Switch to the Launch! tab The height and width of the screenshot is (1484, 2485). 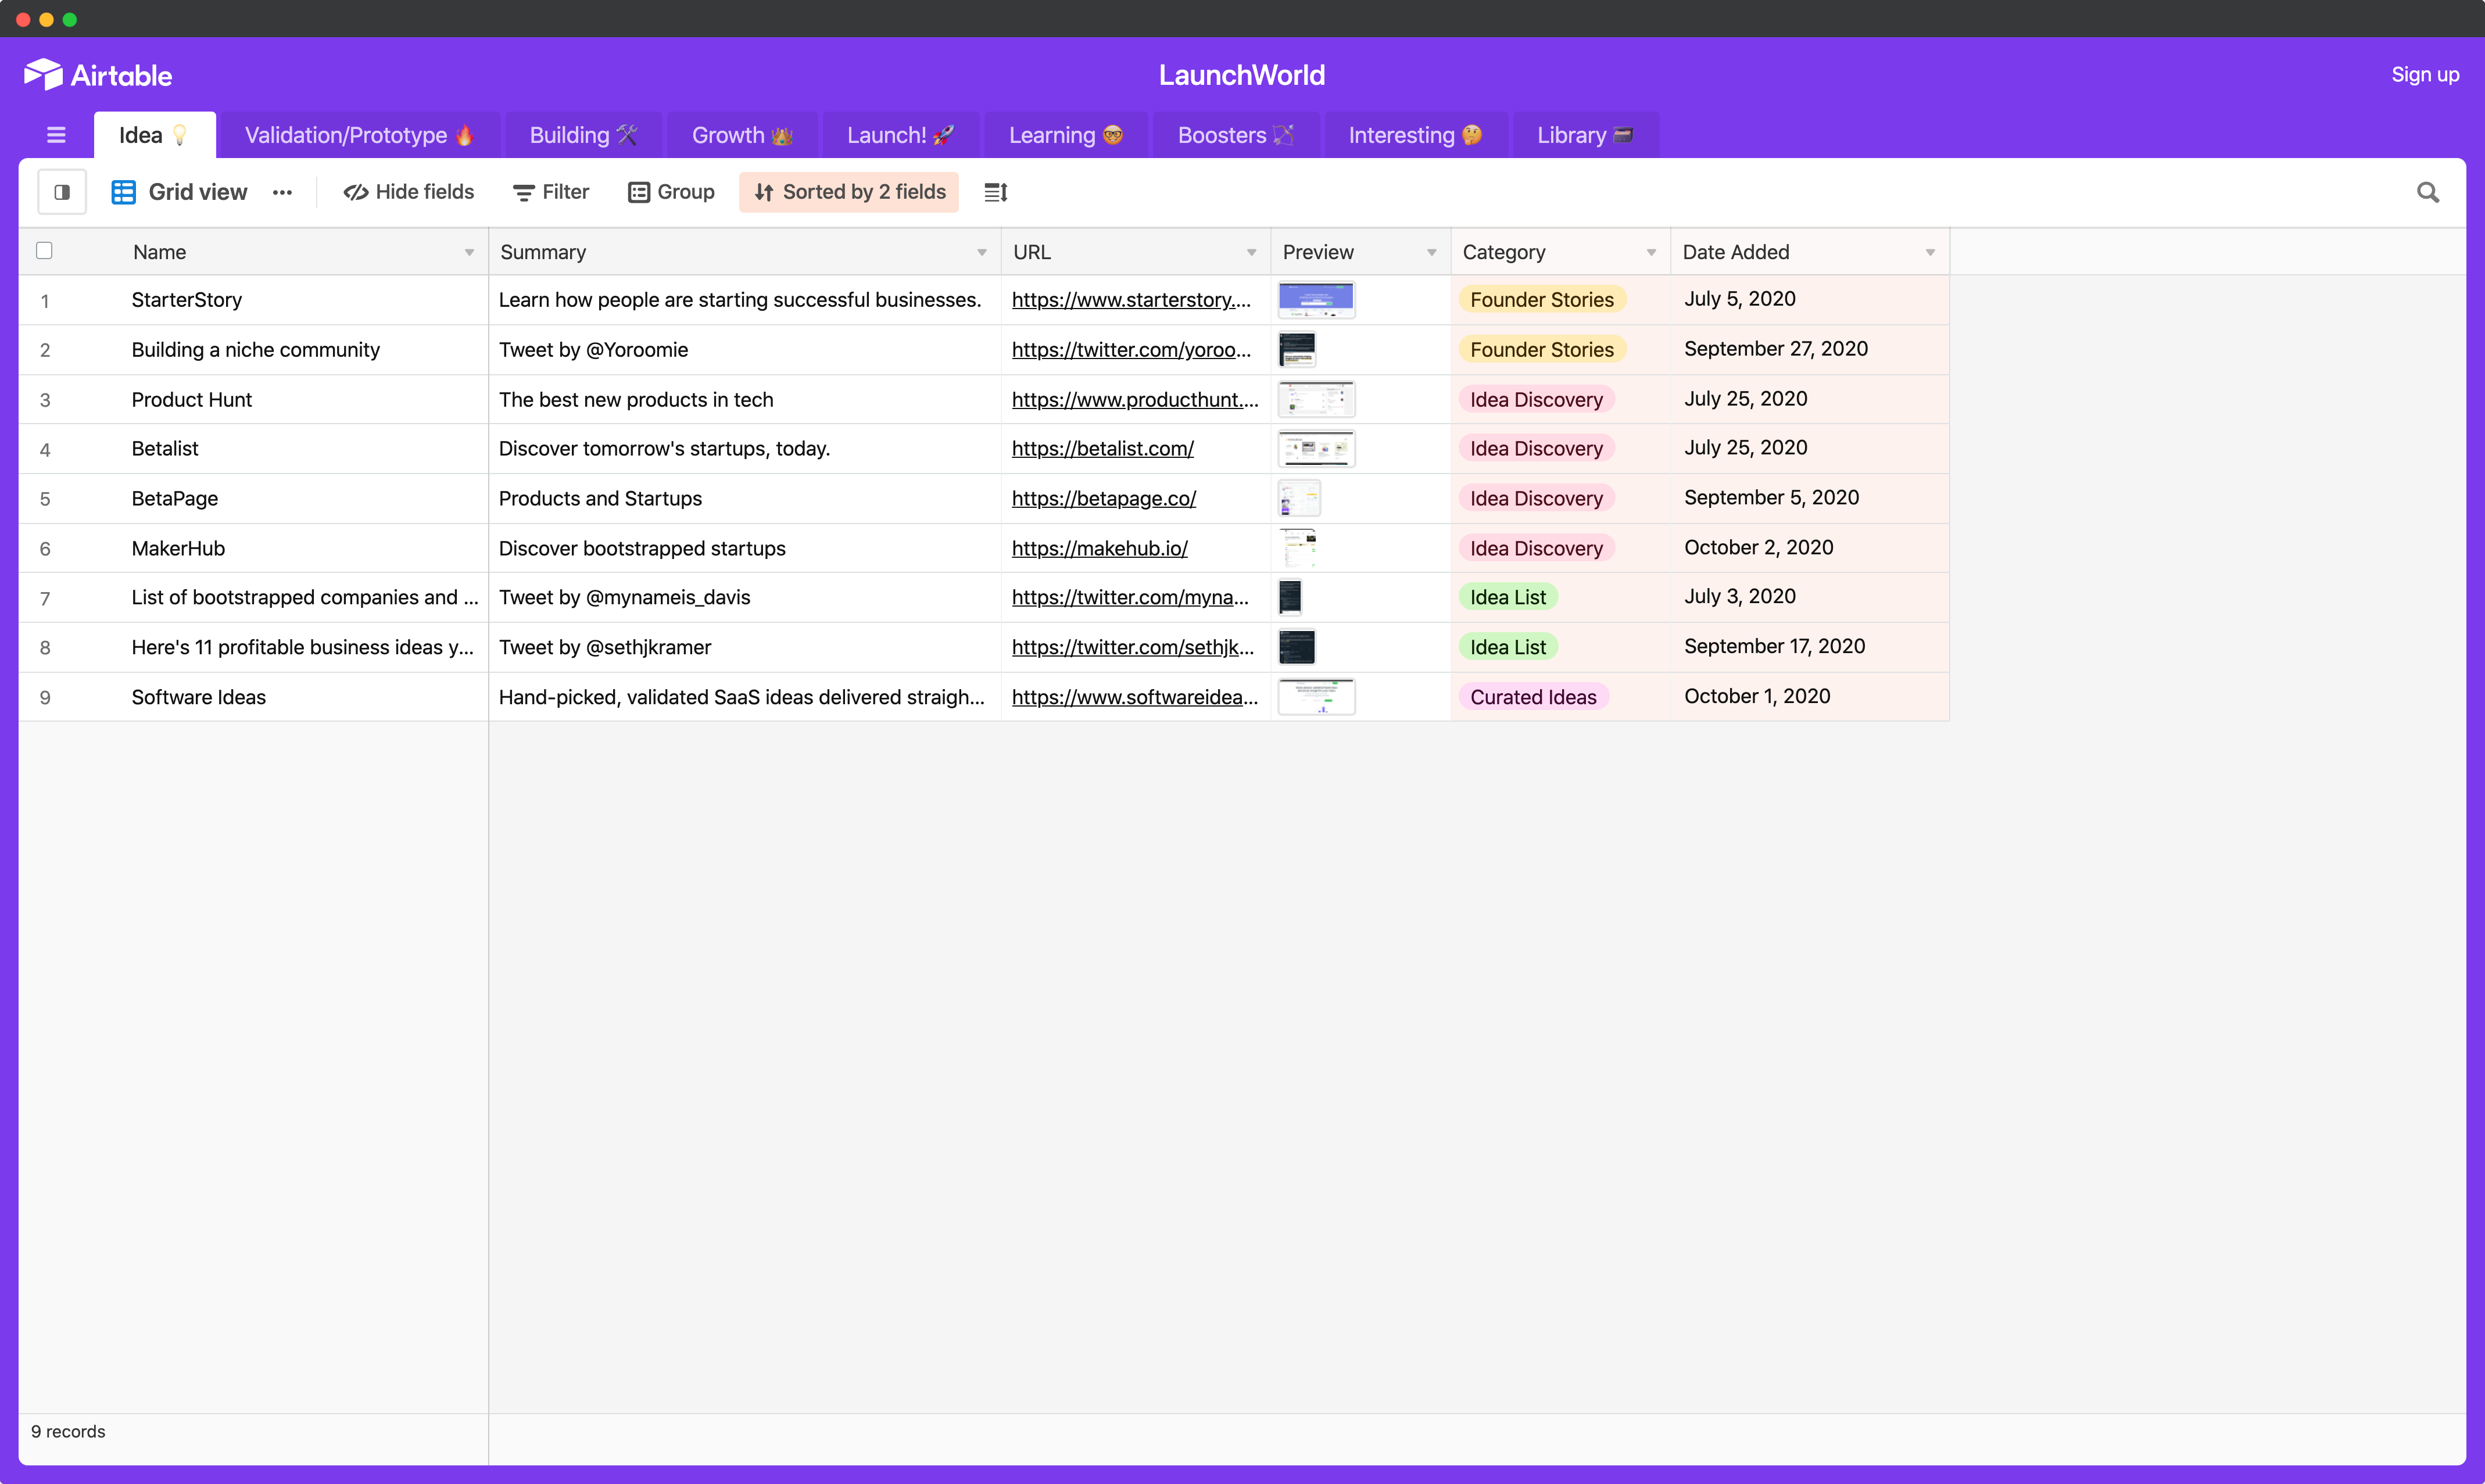pos(901,135)
